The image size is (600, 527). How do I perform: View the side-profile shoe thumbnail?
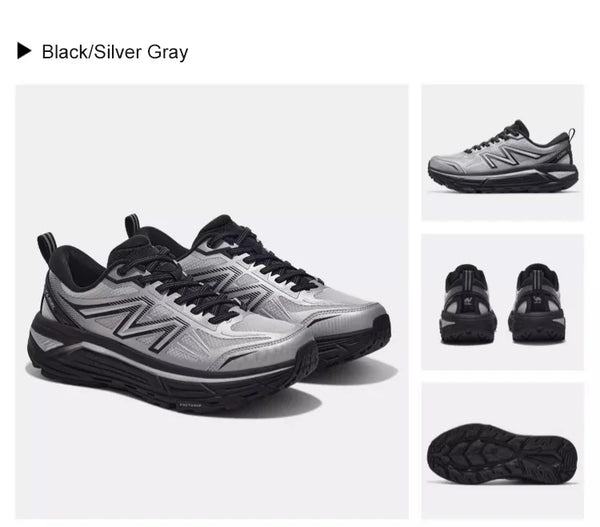[x=503, y=152]
